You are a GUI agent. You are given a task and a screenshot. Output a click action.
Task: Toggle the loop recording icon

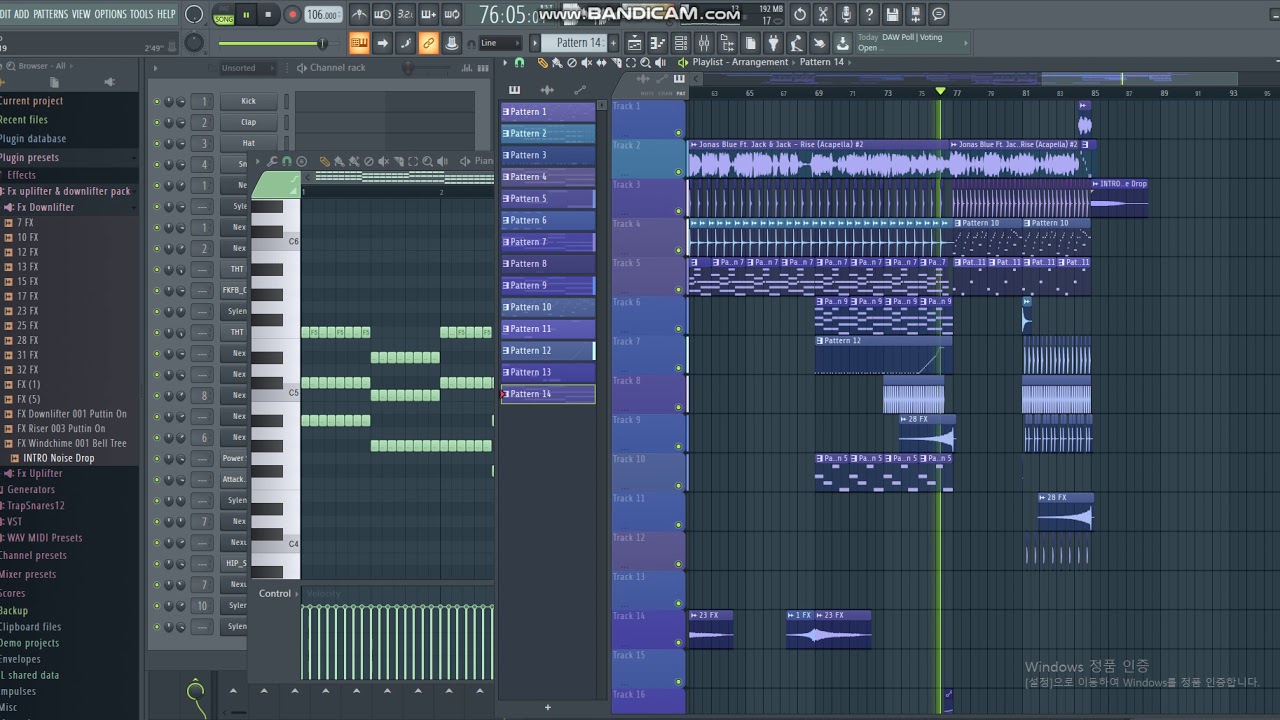click(451, 14)
